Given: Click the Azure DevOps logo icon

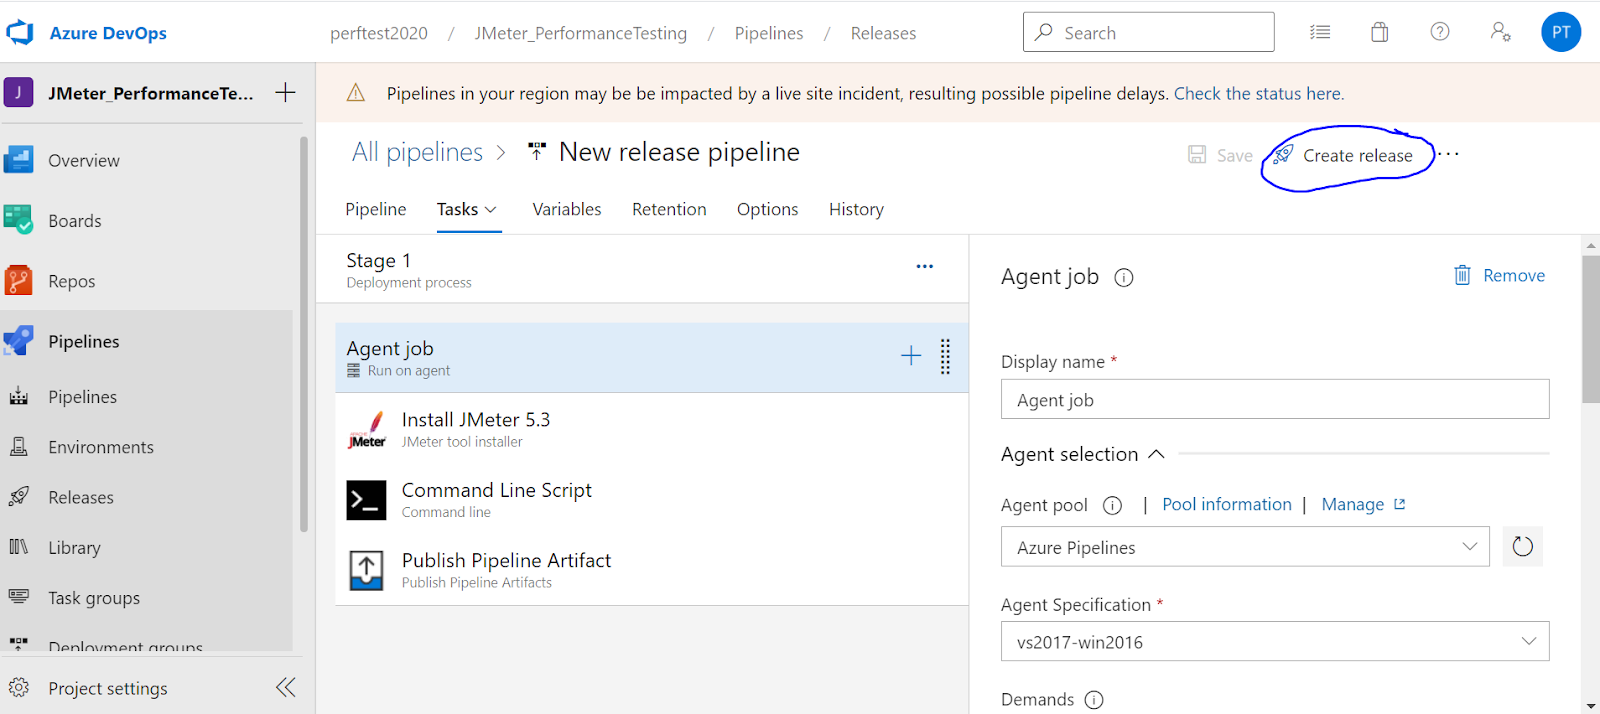Looking at the screenshot, I should click(20, 33).
